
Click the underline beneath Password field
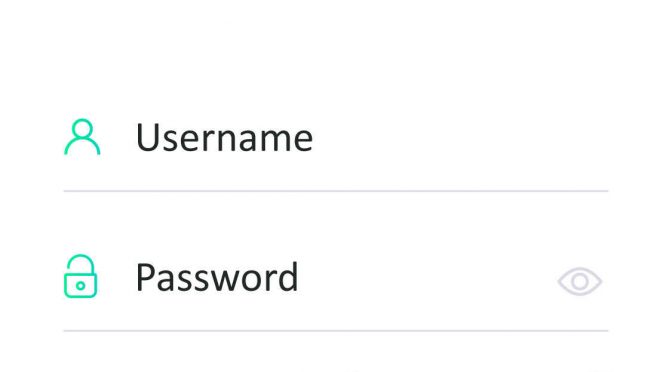coord(336,330)
